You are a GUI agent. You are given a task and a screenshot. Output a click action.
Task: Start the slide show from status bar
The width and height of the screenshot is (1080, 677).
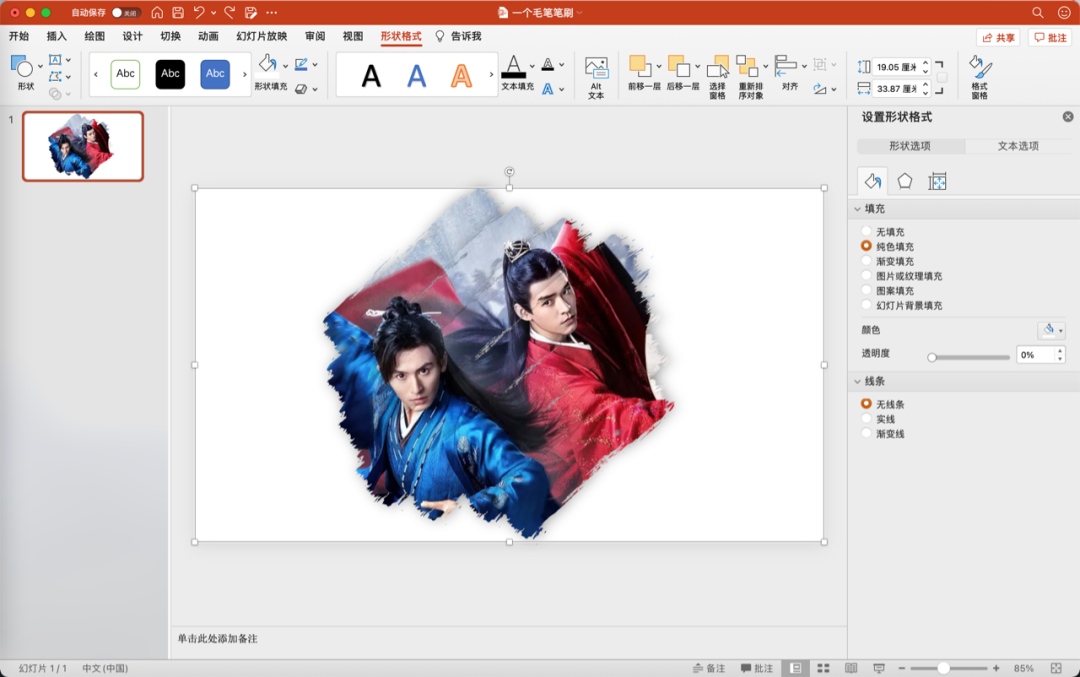click(x=879, y=668)
